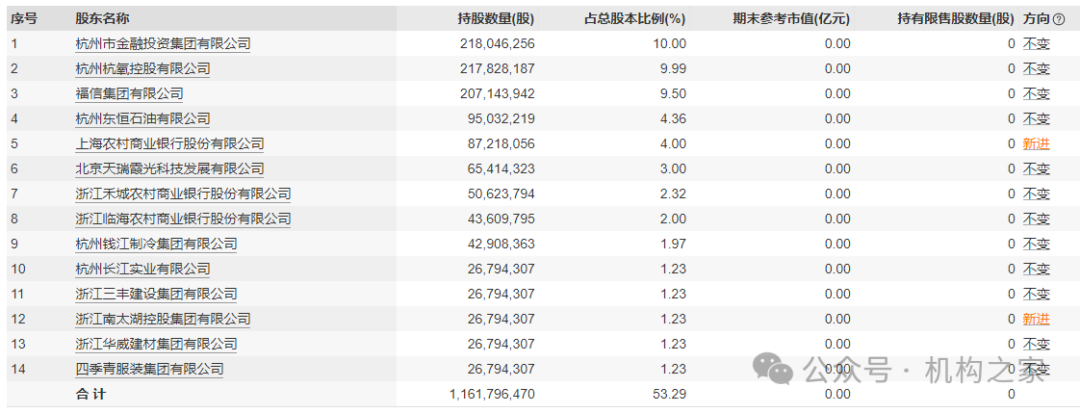Open 福信集团有限公司 shareholder link
The height and width of the screenshot is (413, 1080).
coord(129,94)
